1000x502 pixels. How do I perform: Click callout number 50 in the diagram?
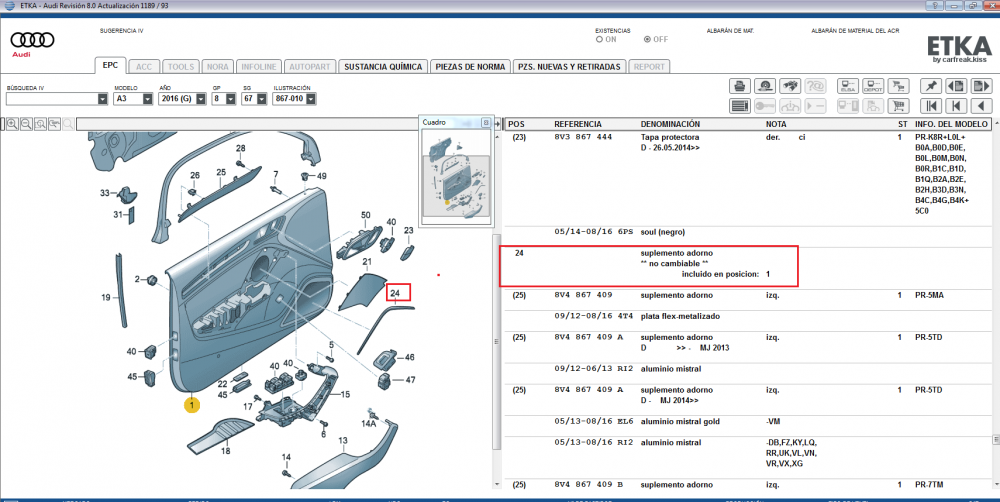[365, 215]
